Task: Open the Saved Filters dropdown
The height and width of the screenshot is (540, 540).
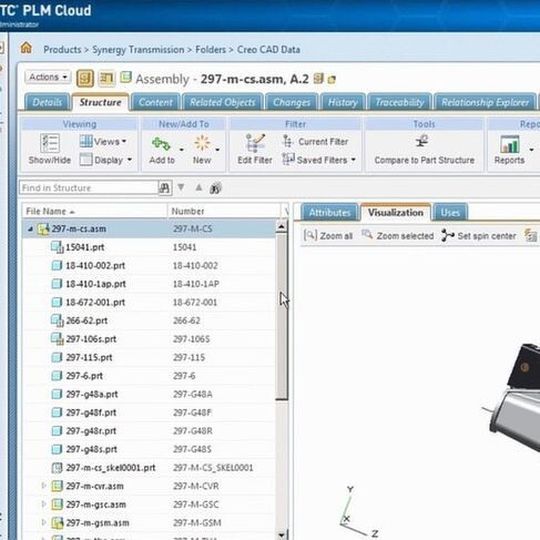Action: coord(319,160)
